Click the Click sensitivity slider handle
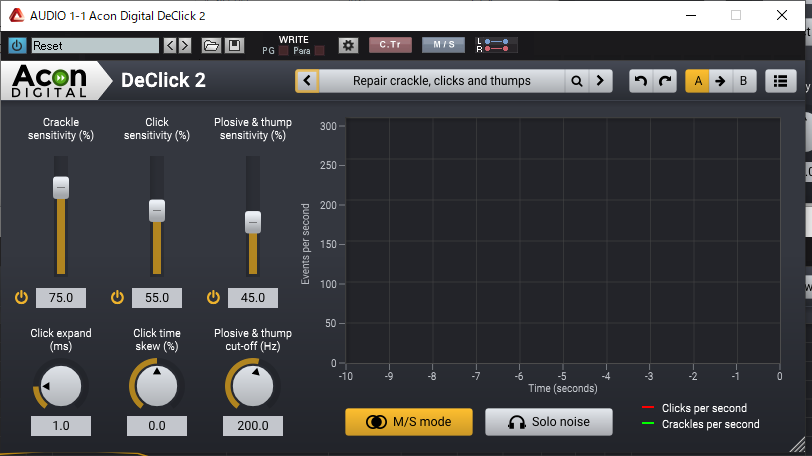This screenshot has width=812, height=456. tap(157, 211)
